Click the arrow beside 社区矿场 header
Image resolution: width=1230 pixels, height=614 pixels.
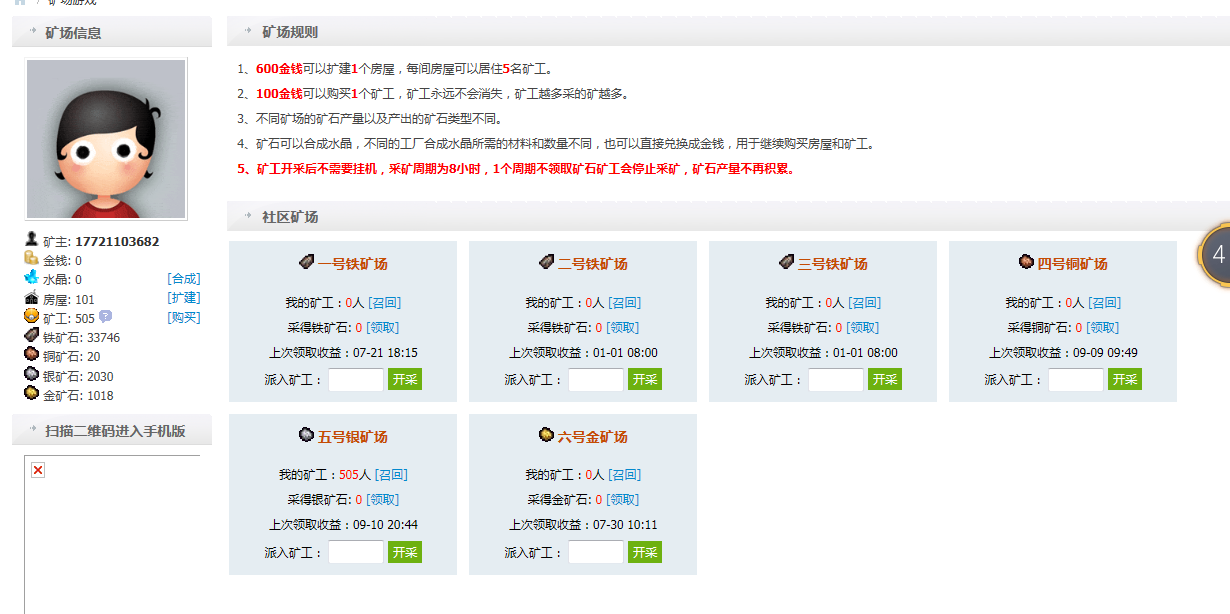248,217
